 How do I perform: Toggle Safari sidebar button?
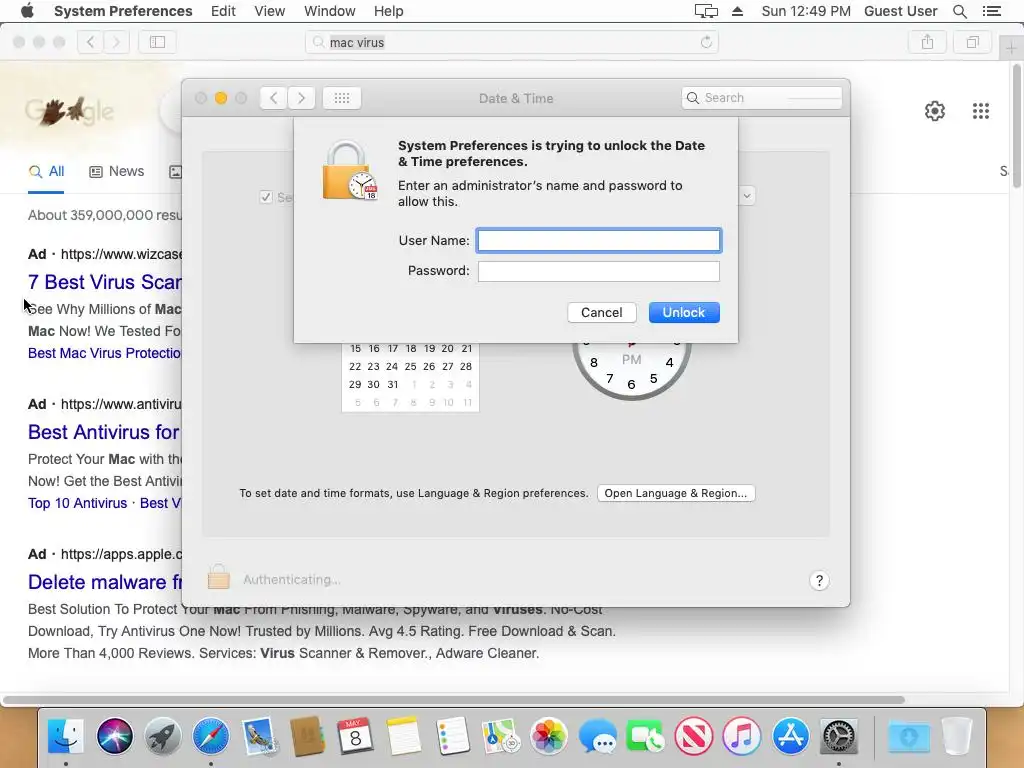point(157,42)
